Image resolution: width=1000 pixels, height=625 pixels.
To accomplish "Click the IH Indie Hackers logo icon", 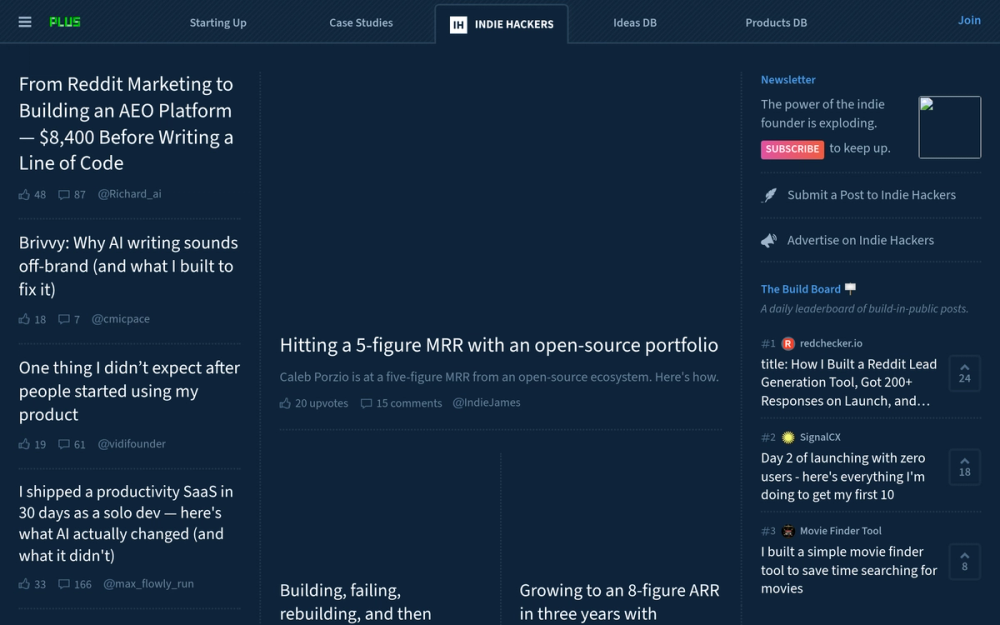I will 458,25.
